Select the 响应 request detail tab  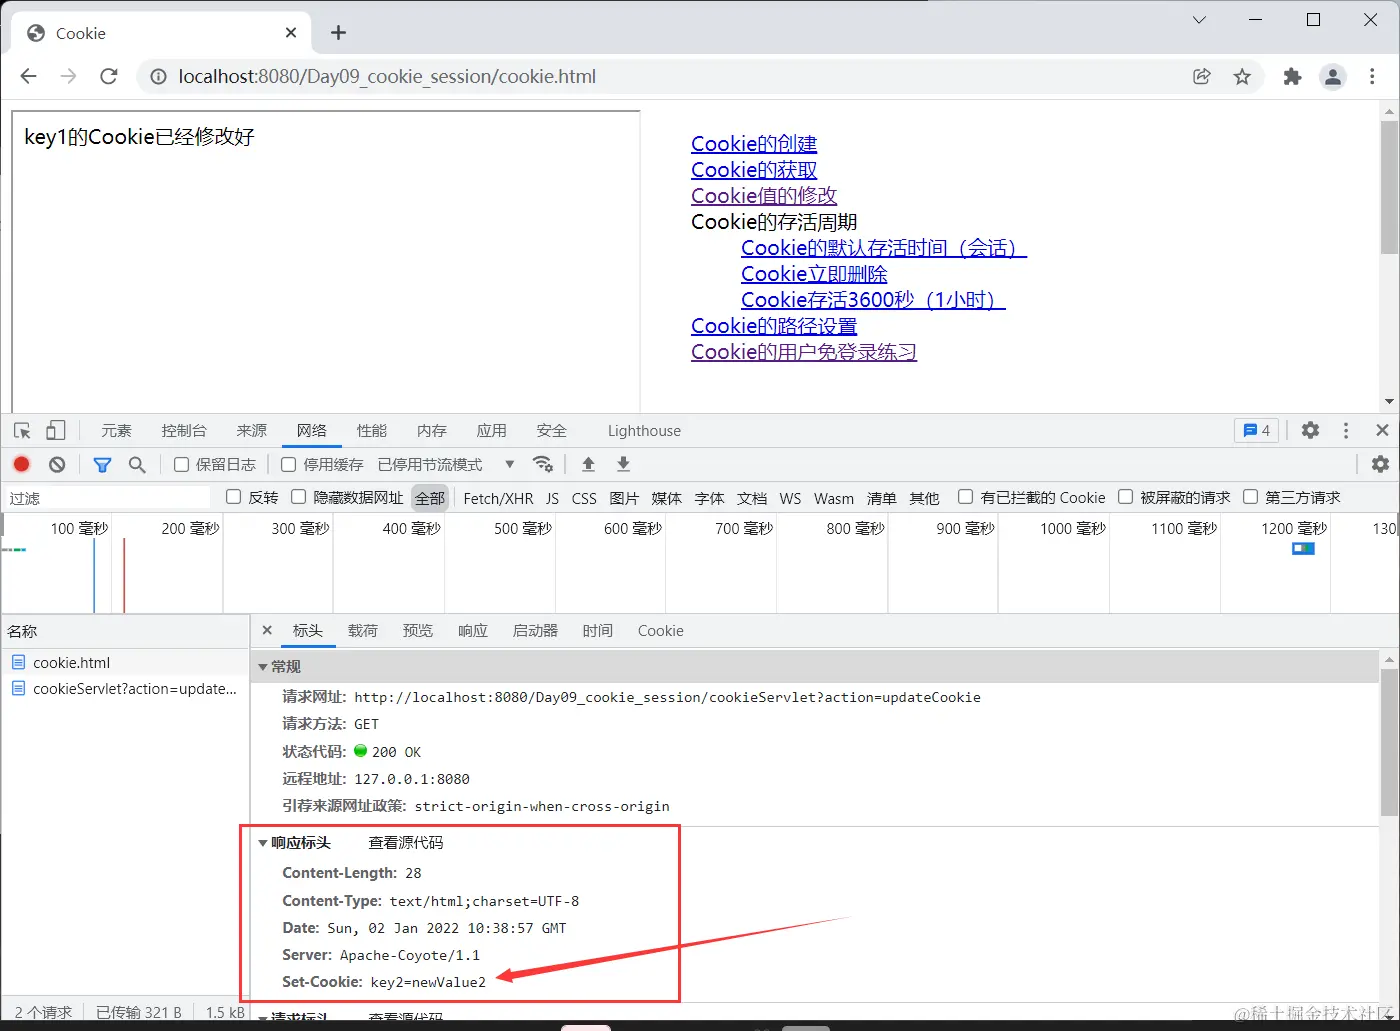click(473, 631)
